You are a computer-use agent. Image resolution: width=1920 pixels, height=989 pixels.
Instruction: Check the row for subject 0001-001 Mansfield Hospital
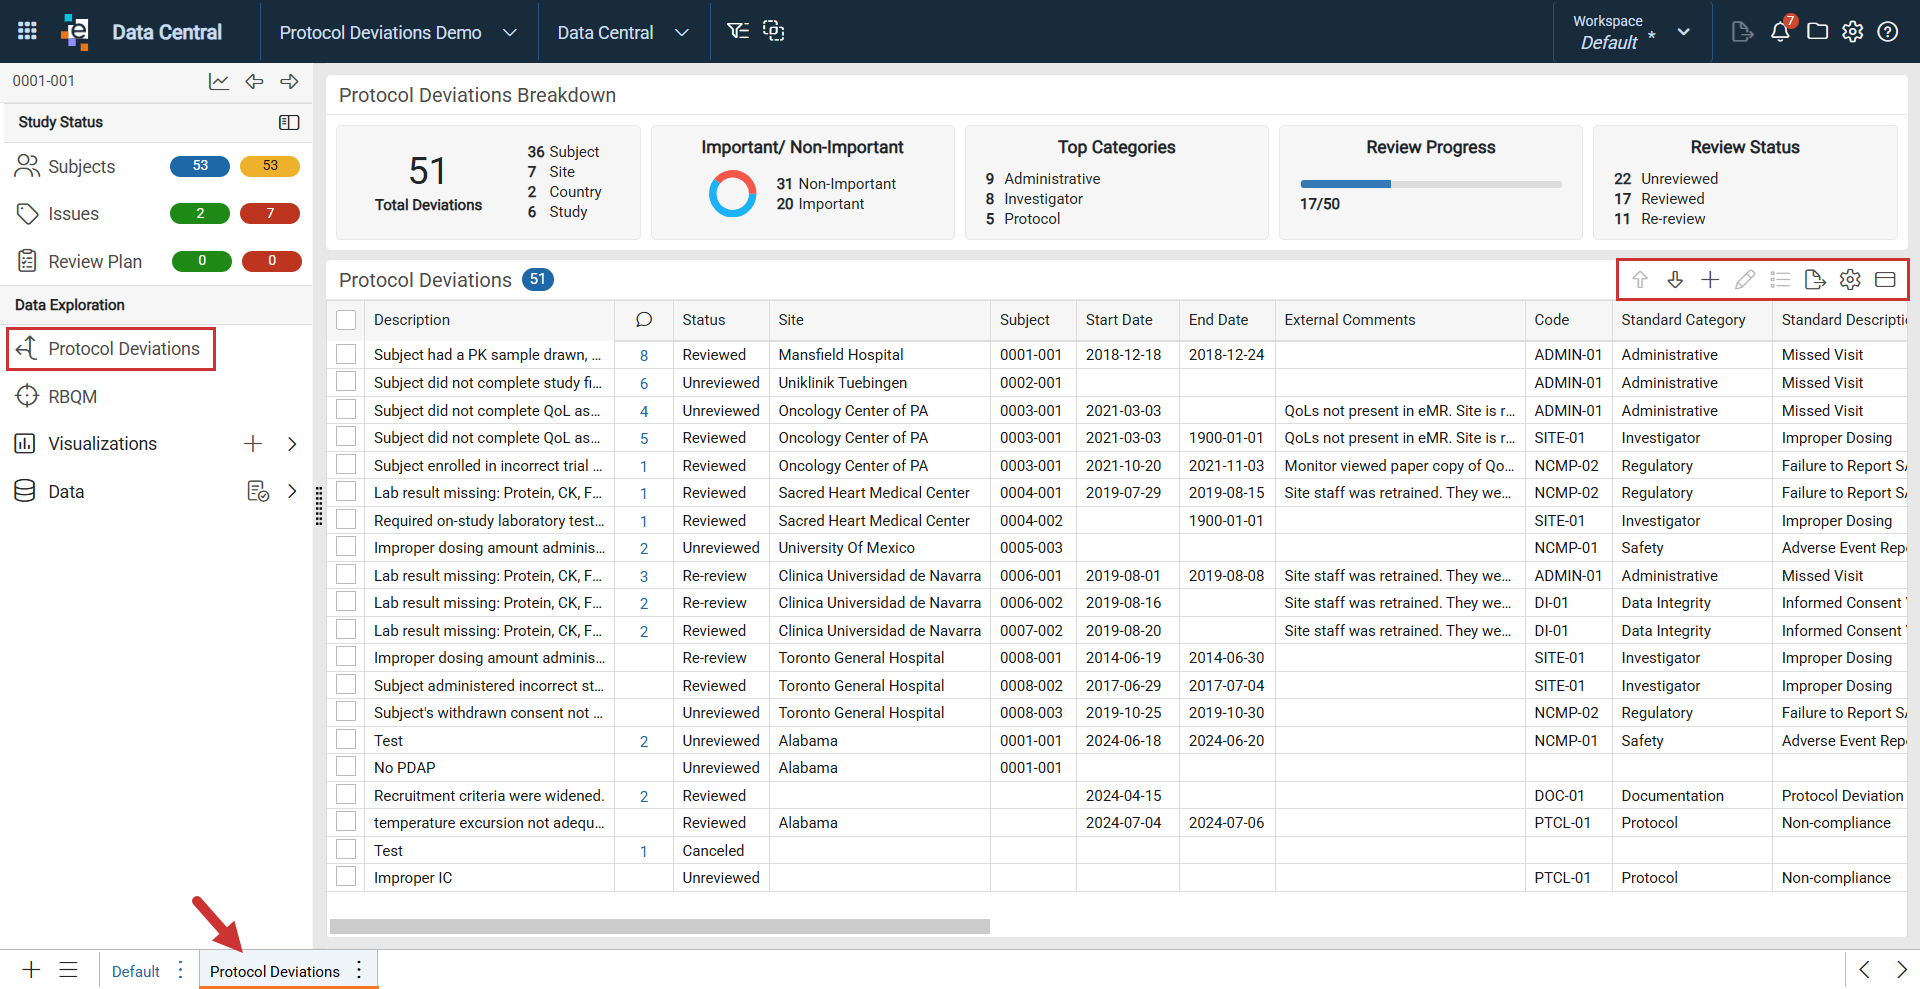tap(346, 354)
